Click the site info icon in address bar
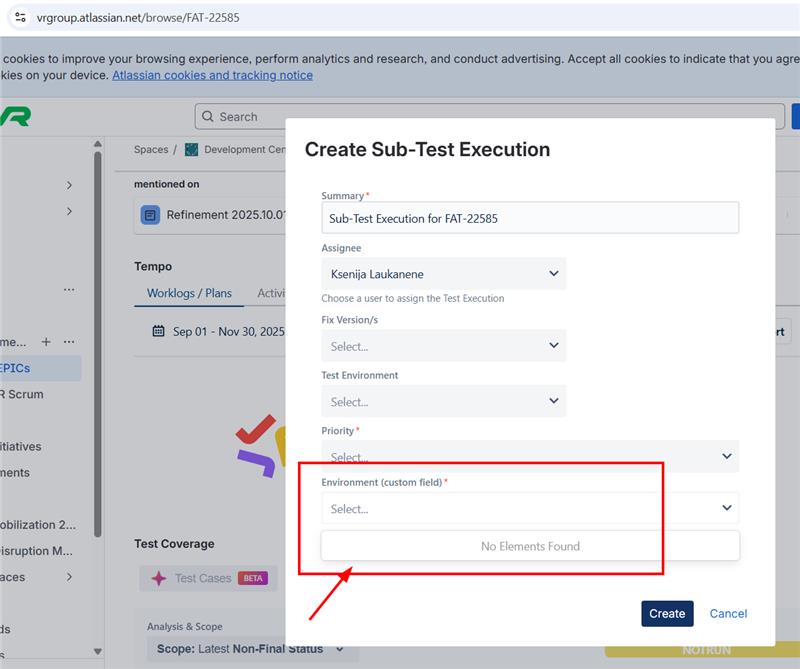This screenshot has width=800, height=669. (x=20, y=17)
